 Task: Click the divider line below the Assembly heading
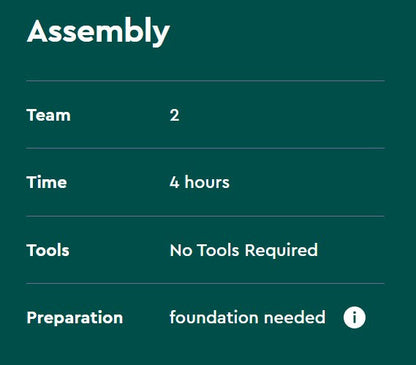click(205, 81)
